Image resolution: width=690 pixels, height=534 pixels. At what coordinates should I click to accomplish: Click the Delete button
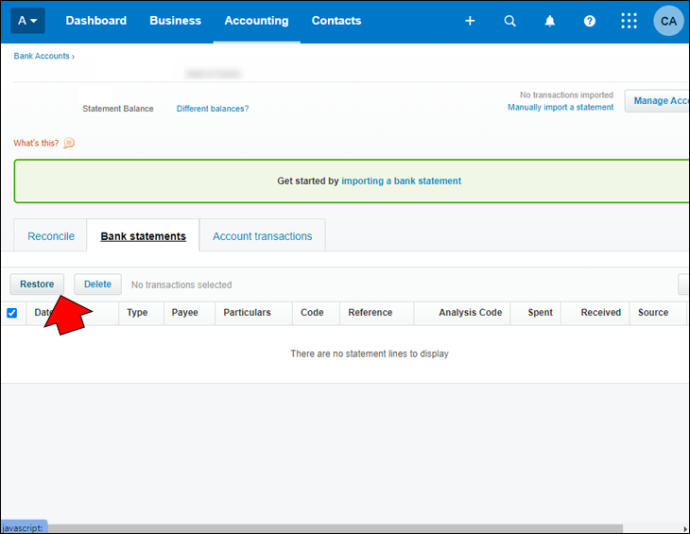[x=98, y=284]
